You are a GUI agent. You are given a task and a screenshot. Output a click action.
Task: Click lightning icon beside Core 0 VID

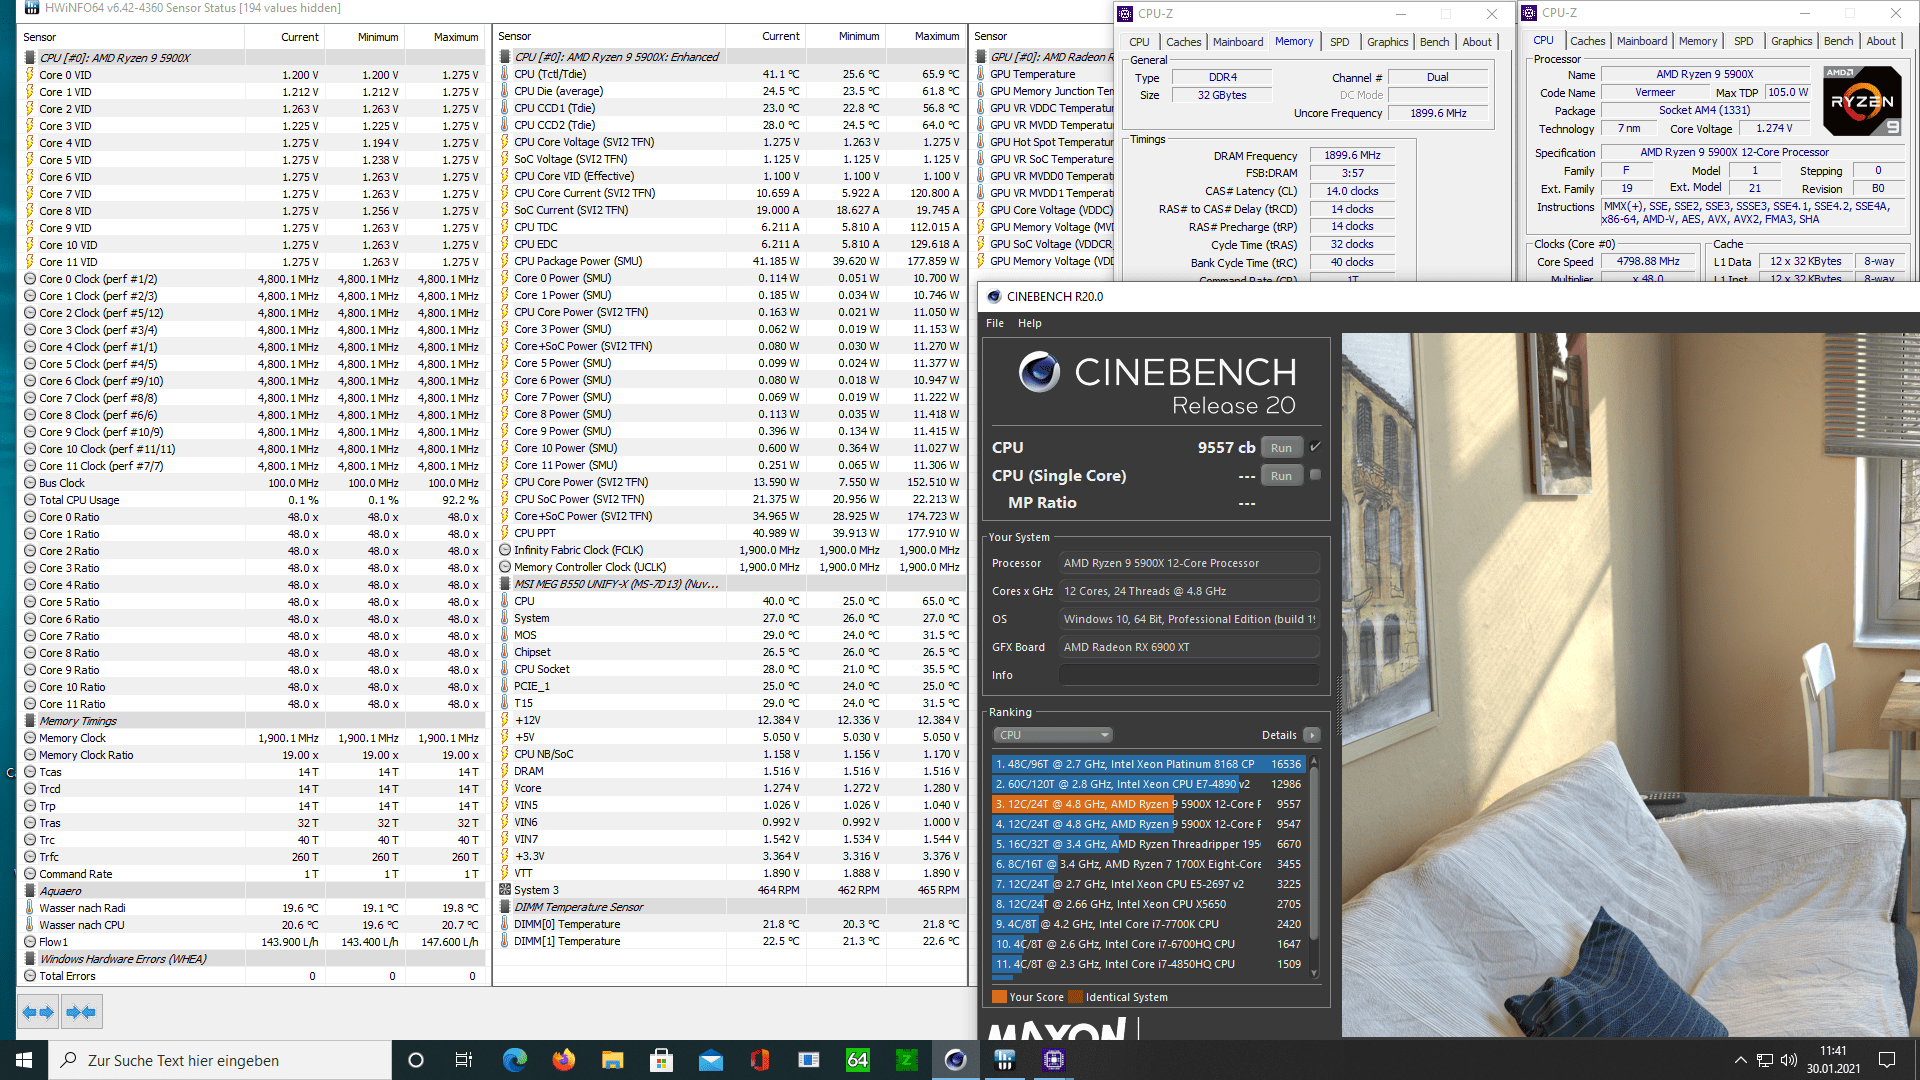pos(30,75)
